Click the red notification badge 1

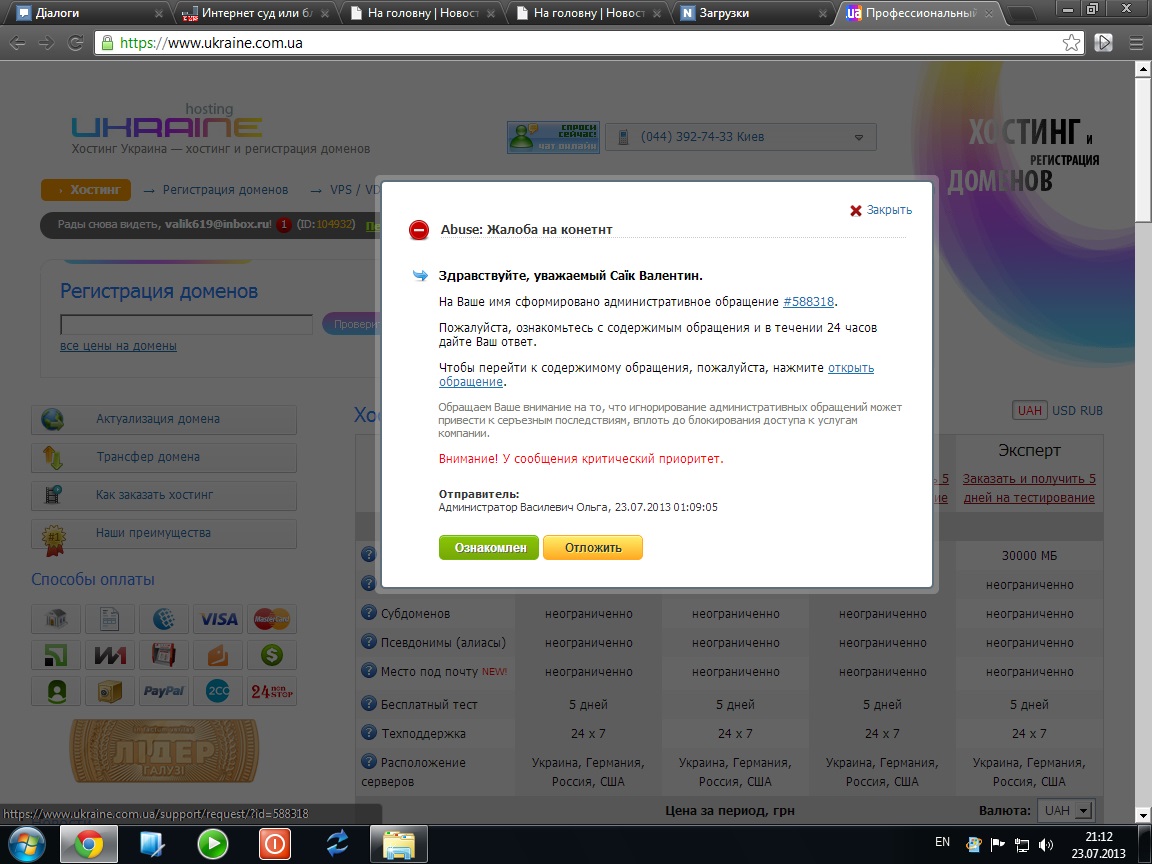pos(284,224)
